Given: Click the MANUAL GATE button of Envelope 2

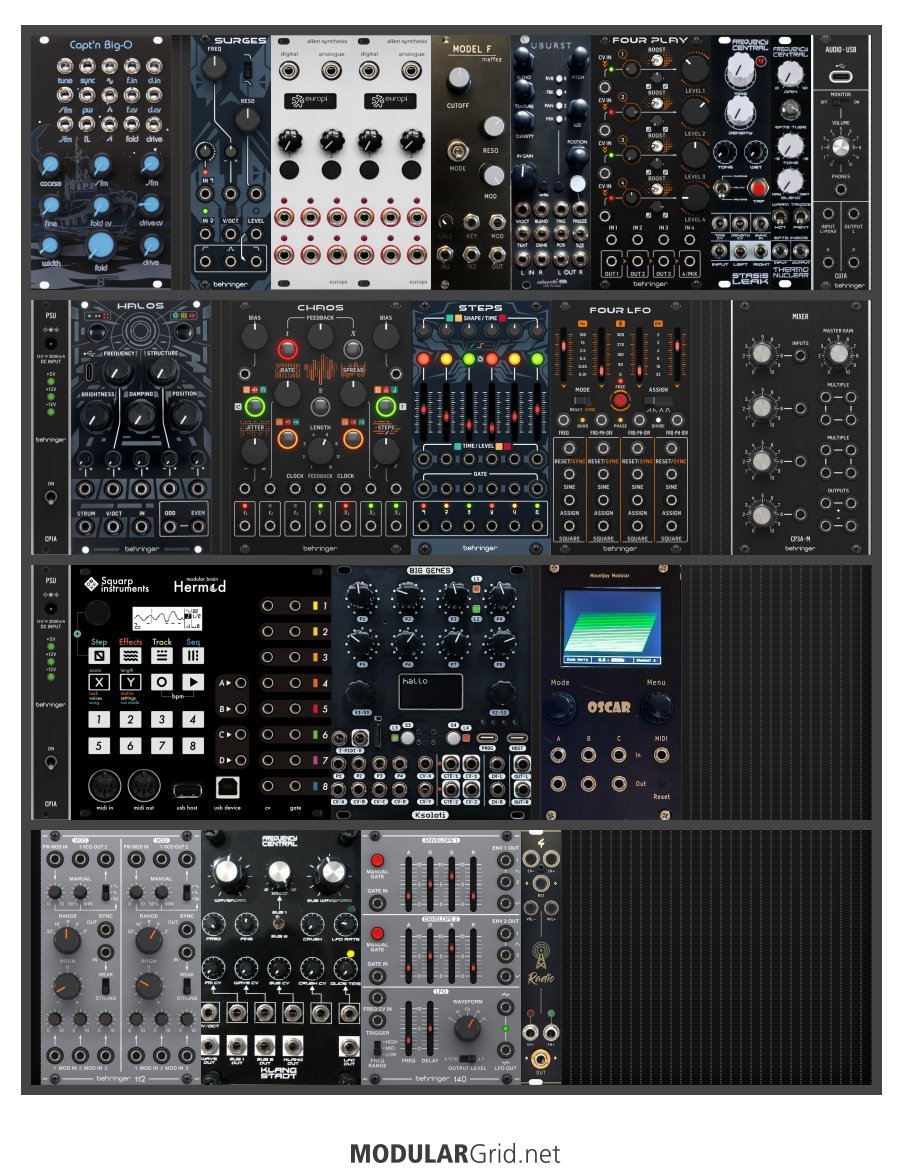Looking at the screenshot, I should 377,934.
